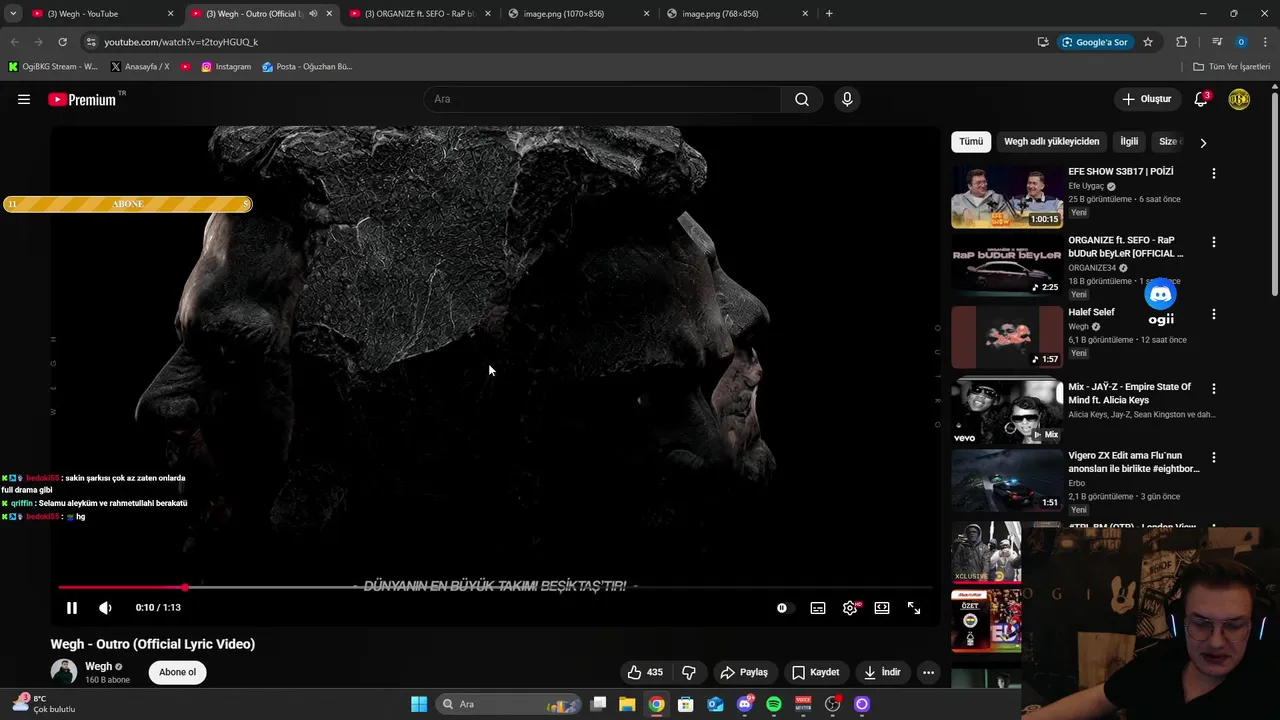Viewport: 1280px width, 720px height.
Task: Open the Wegh channel name link
Action: (98, 666)
